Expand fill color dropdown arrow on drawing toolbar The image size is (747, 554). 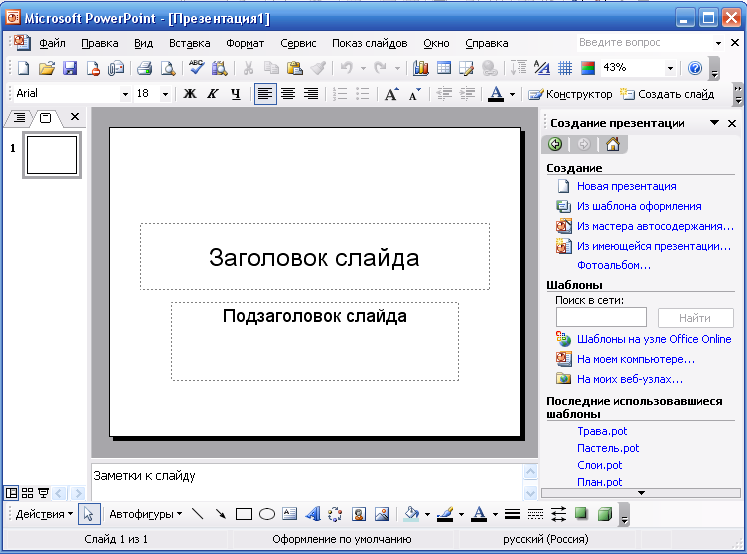[x=427, y=514]
